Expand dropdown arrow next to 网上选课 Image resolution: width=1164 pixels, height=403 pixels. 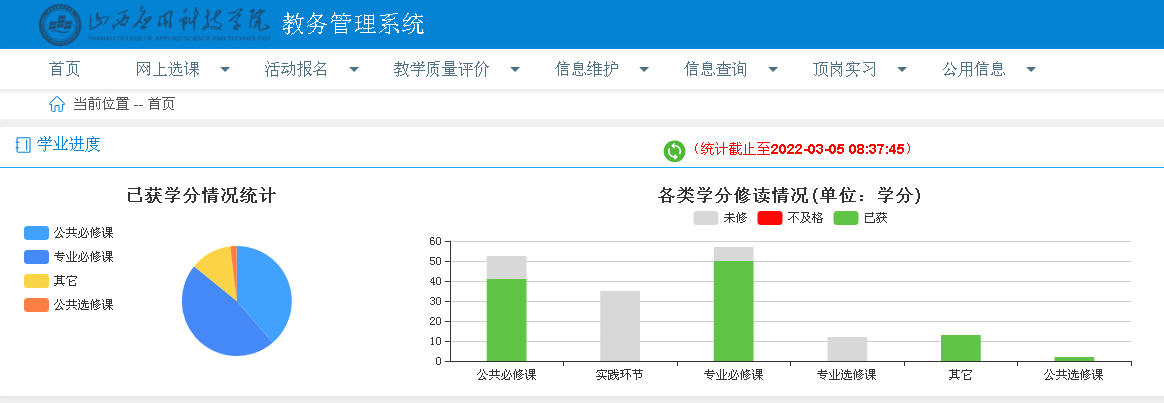coord(225,70)
